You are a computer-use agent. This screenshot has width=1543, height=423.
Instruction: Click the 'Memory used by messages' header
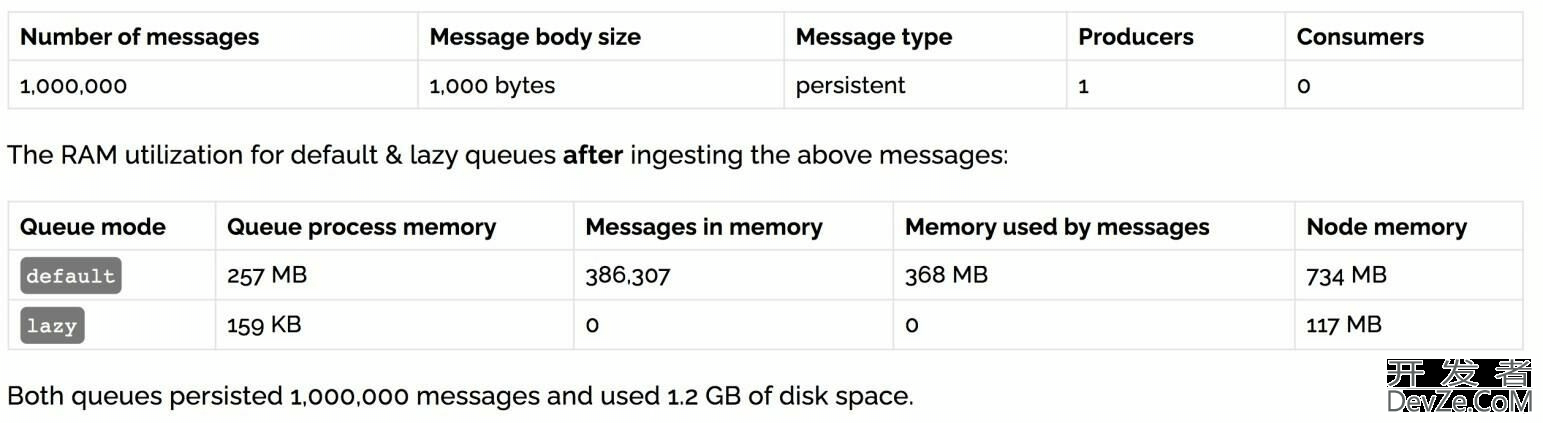click(x=1057, y=227)
